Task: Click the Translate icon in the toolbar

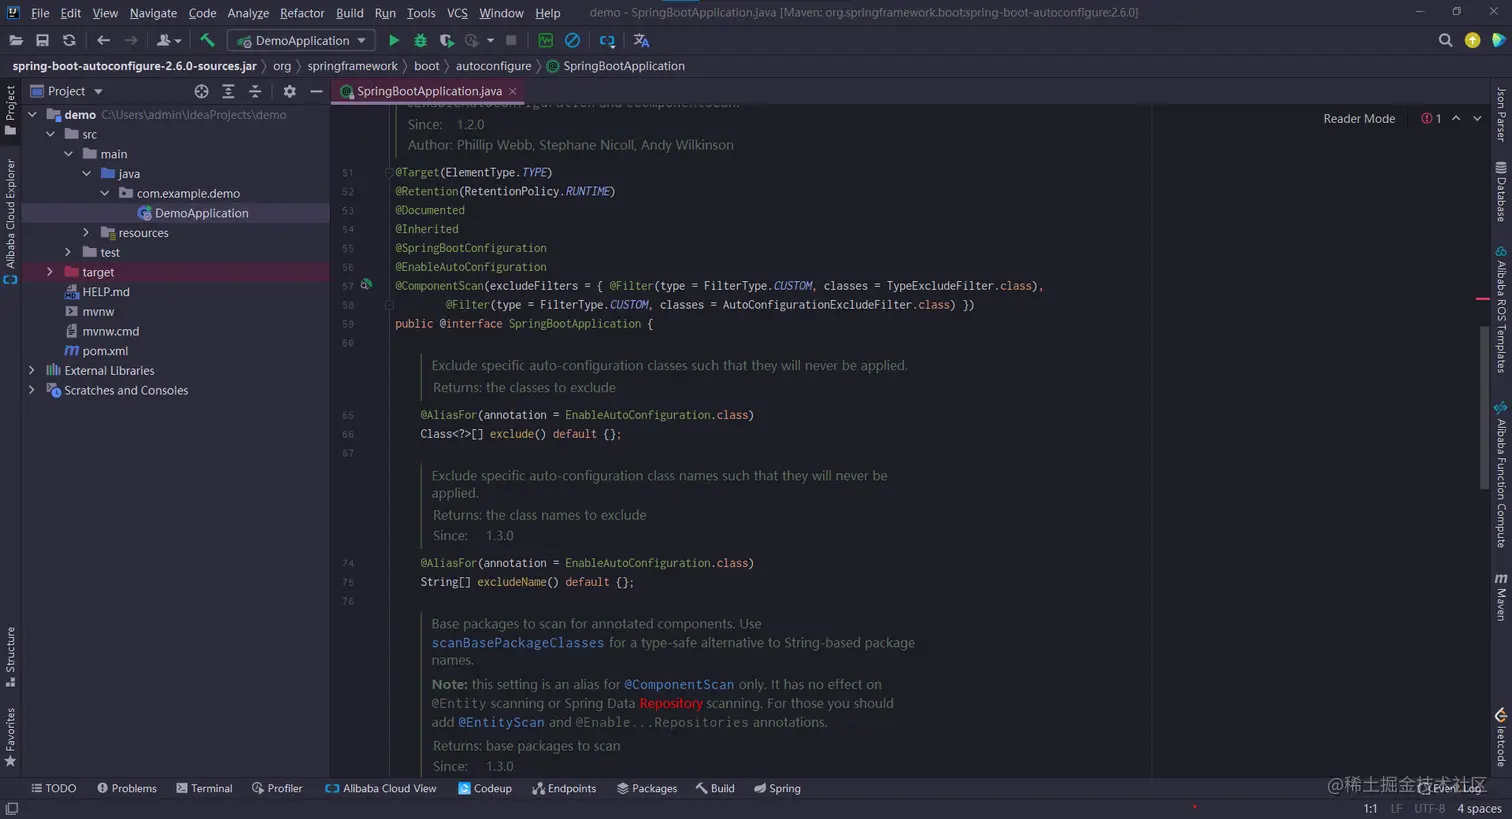Action: [x=641, y=41]
